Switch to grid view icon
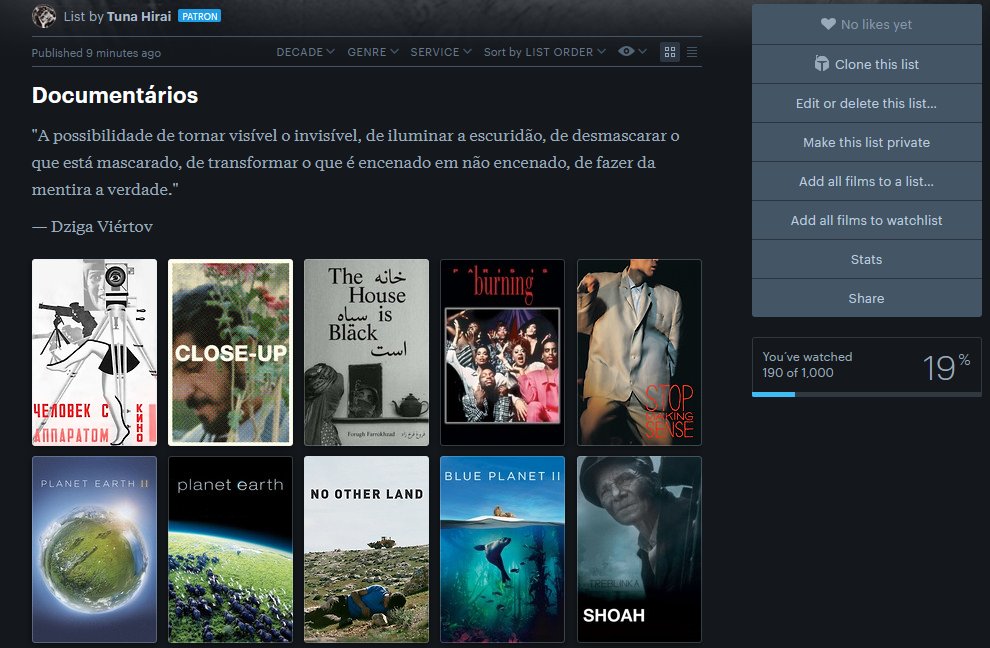 (670, 52)
